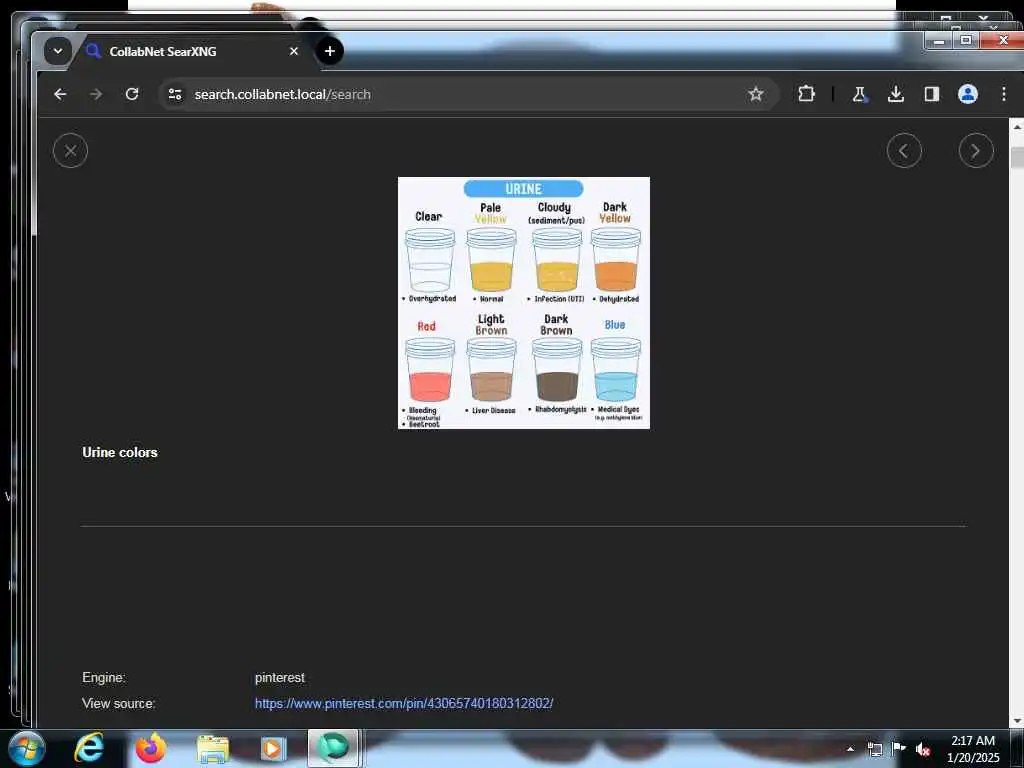Select the 'pinterest' engine value
The height and width of the screenshot is (768, 1024).
(280, 677)
